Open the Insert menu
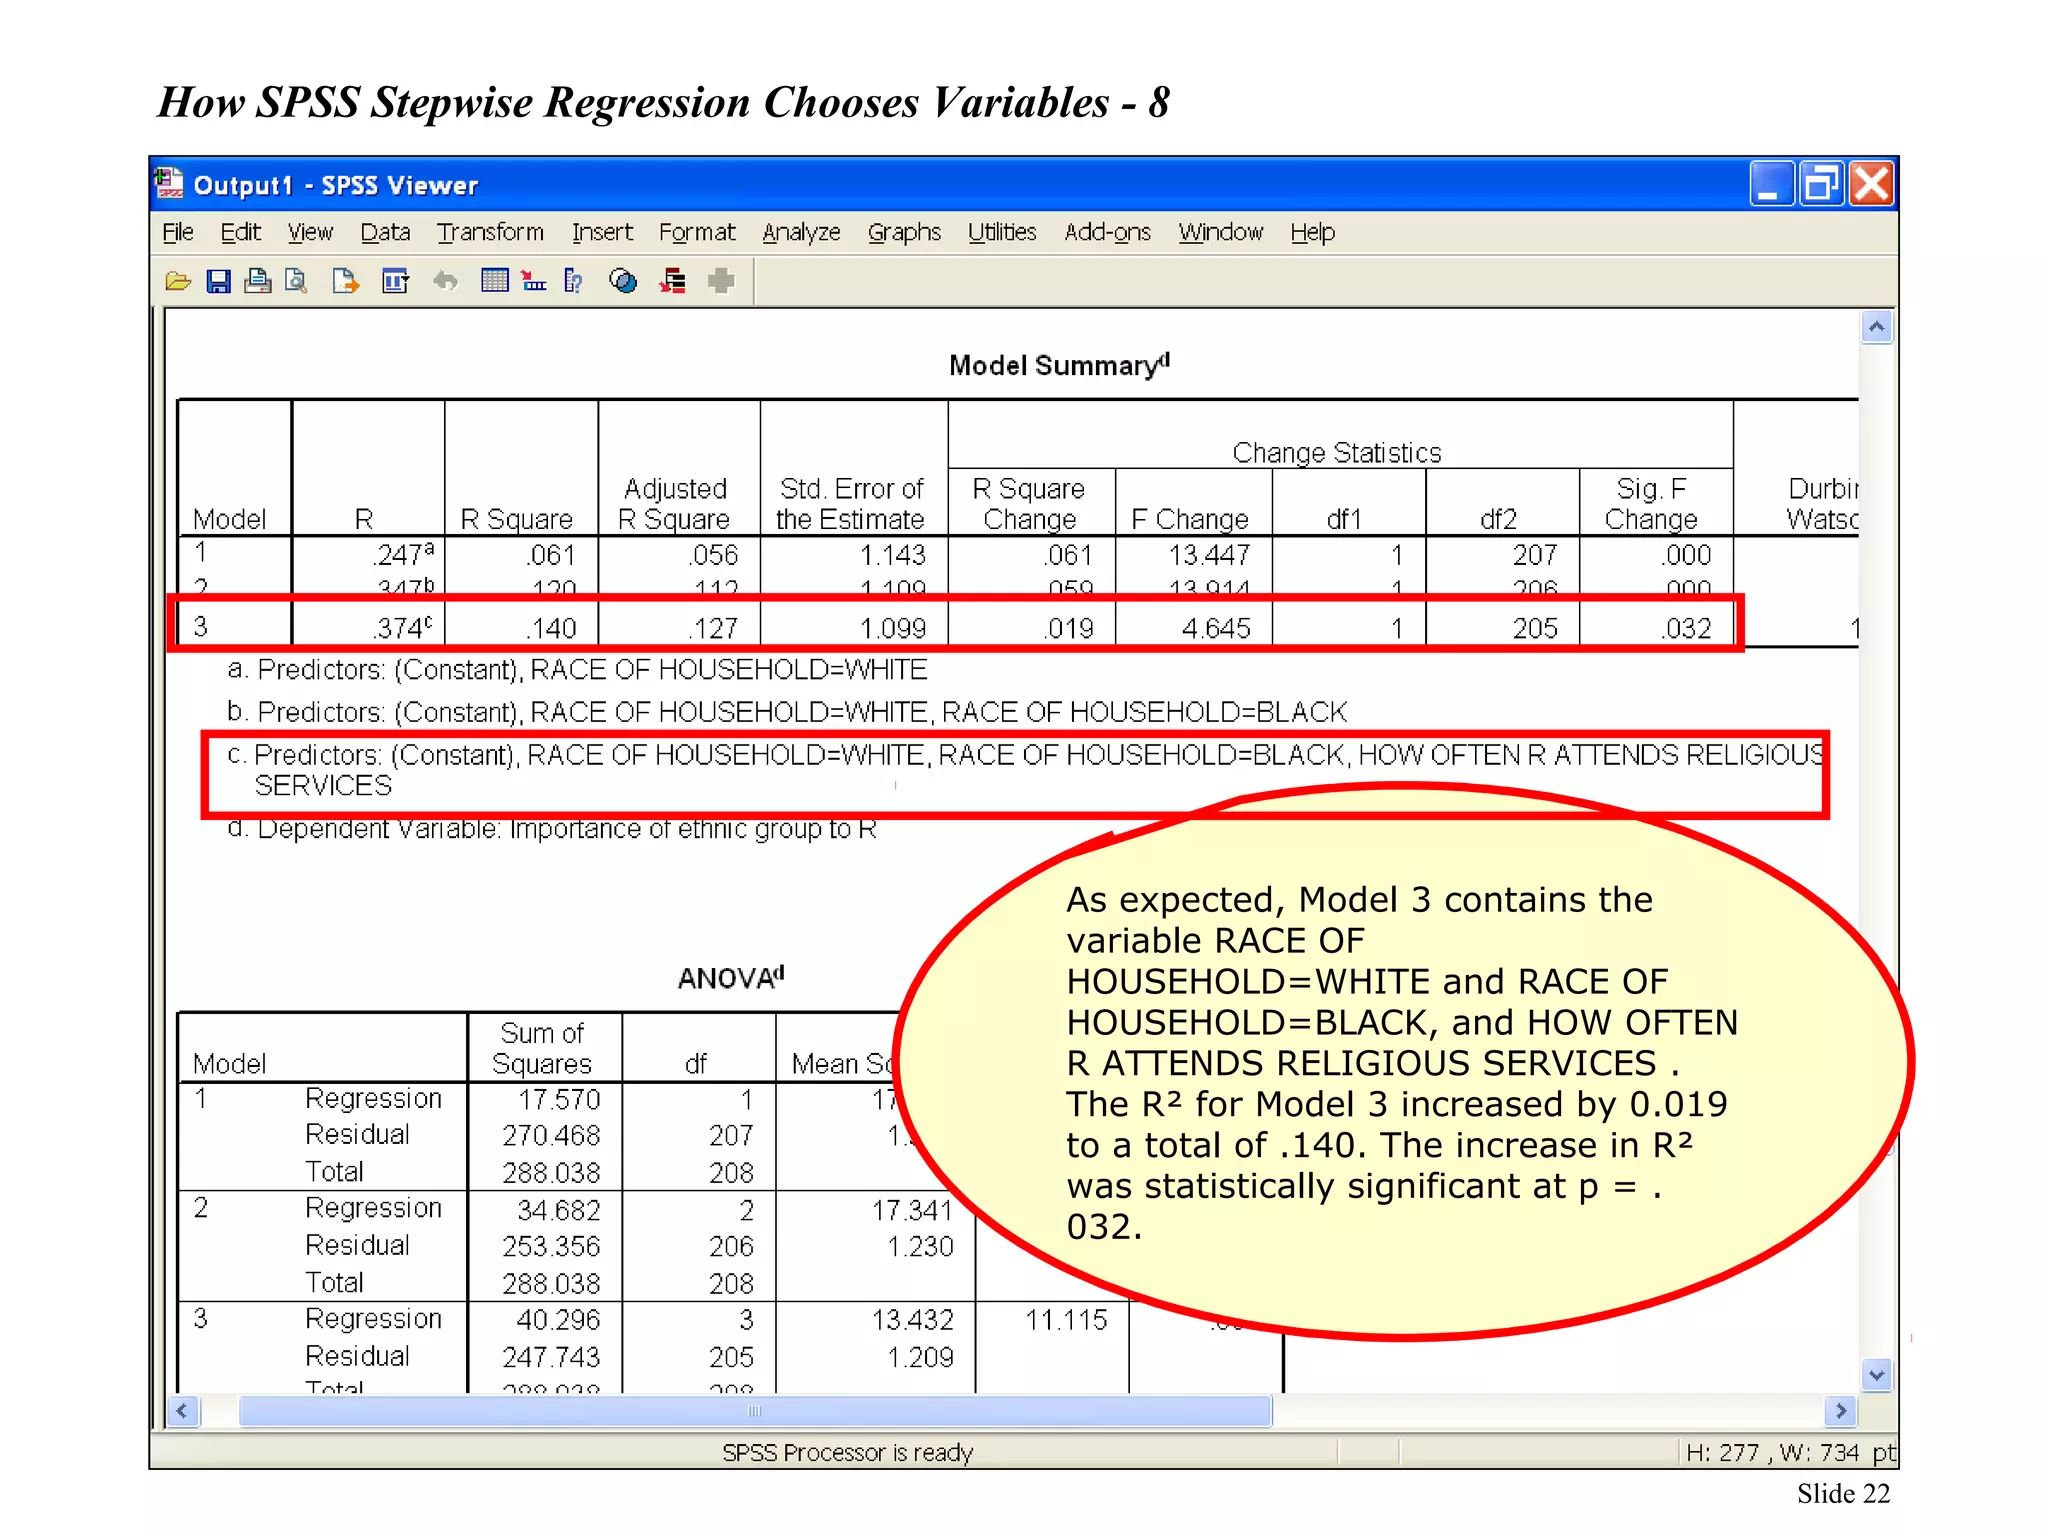Viewport: 2048px width, 1536px height. pyautogui.click(x=602, y=233)
